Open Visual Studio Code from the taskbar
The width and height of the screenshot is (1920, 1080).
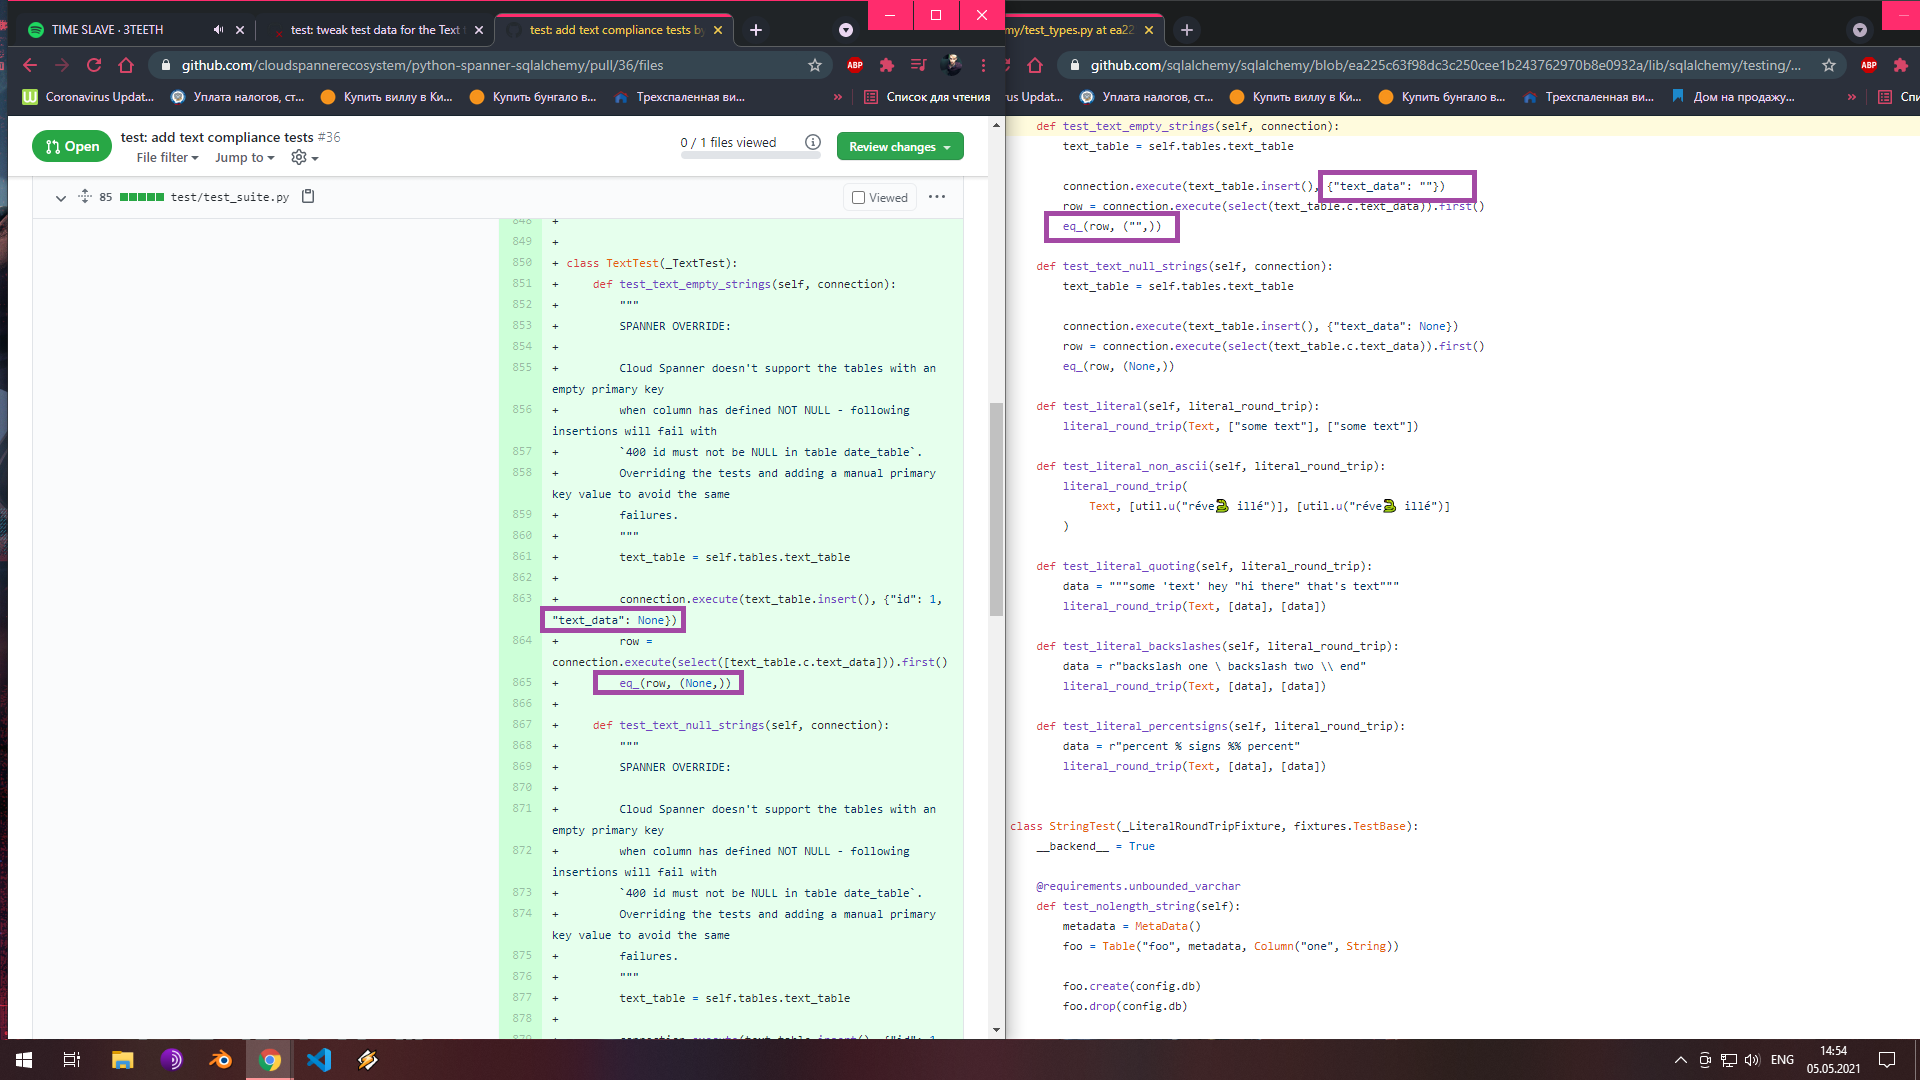tap(319, 1060)
